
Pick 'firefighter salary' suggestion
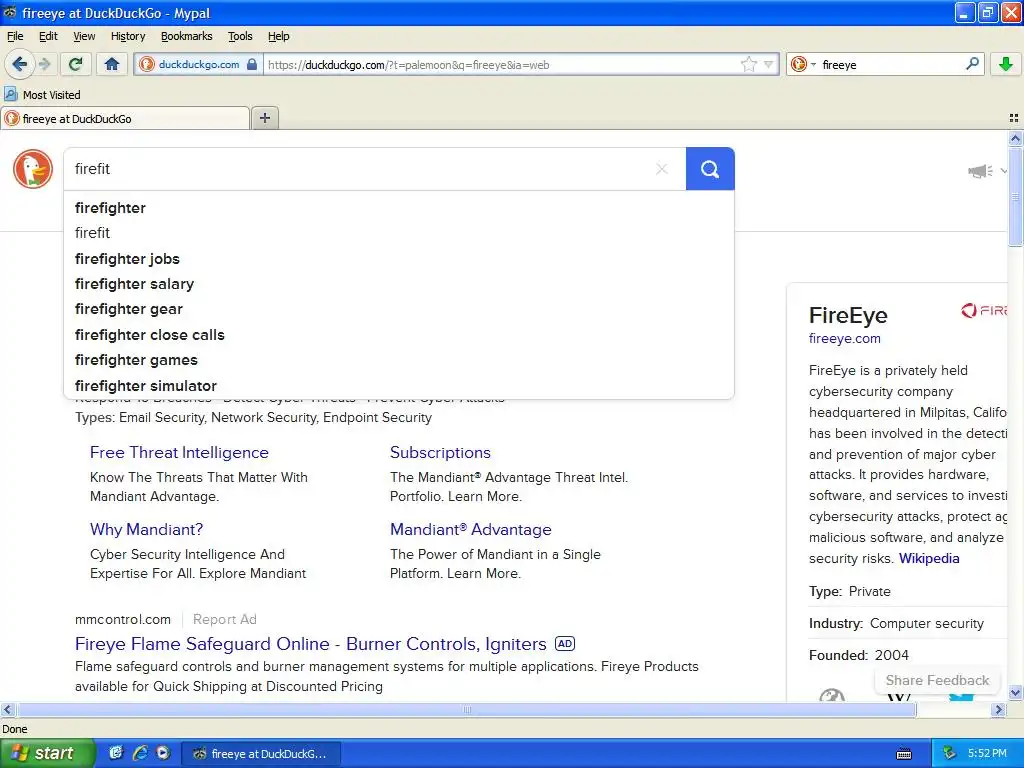pos(398,284)
